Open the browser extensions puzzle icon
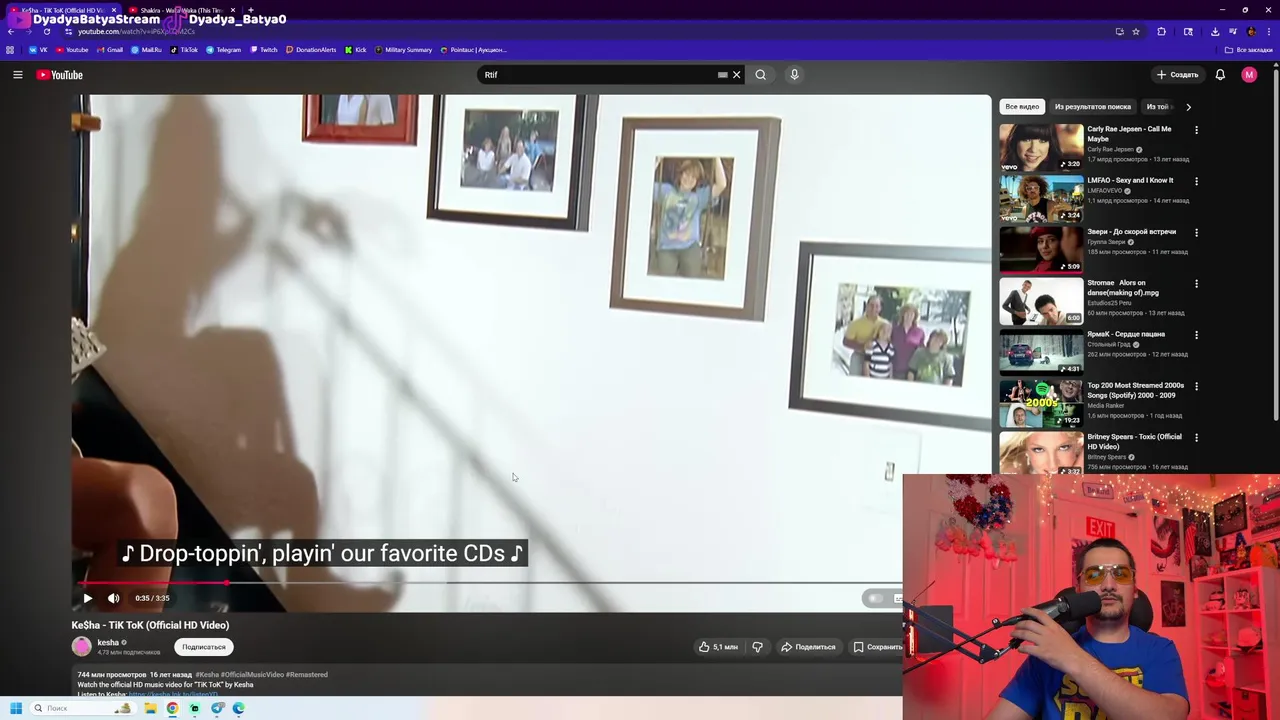Screen dimensions: 1280x720 [x=1162, y=31]
